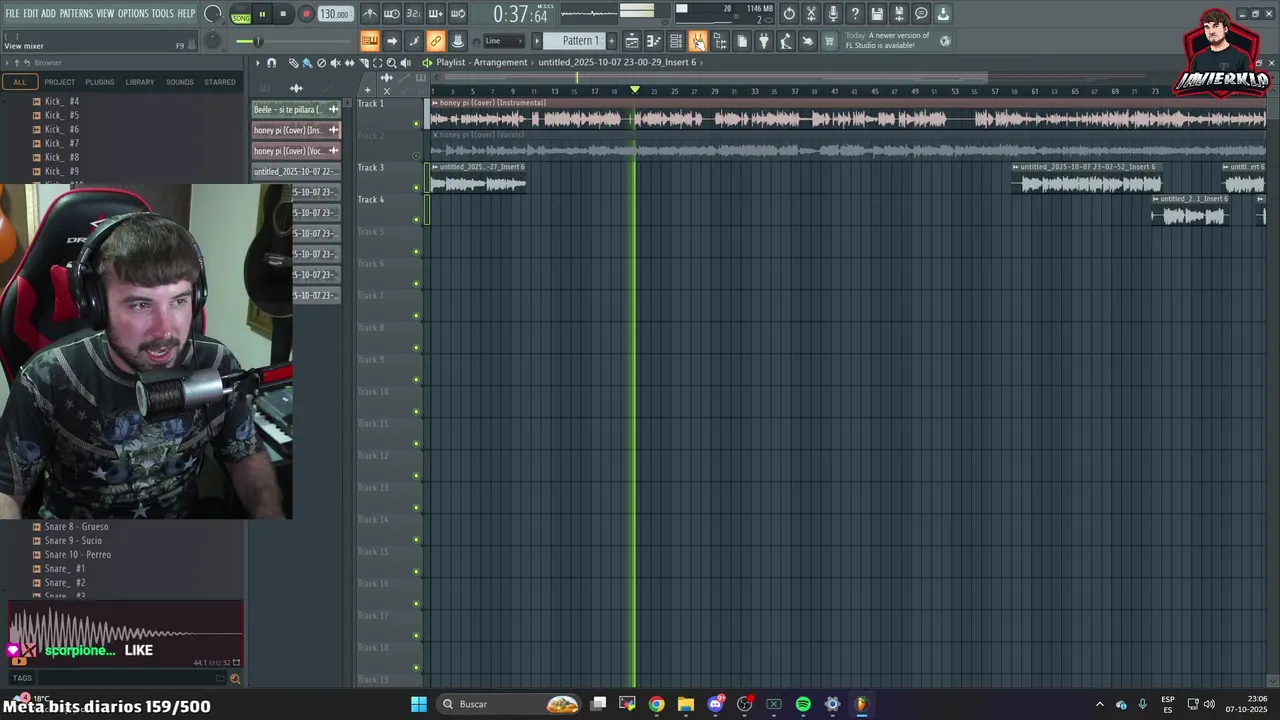
Task: Select Kick_ #4 in browser
Action: tap(62, 101)
